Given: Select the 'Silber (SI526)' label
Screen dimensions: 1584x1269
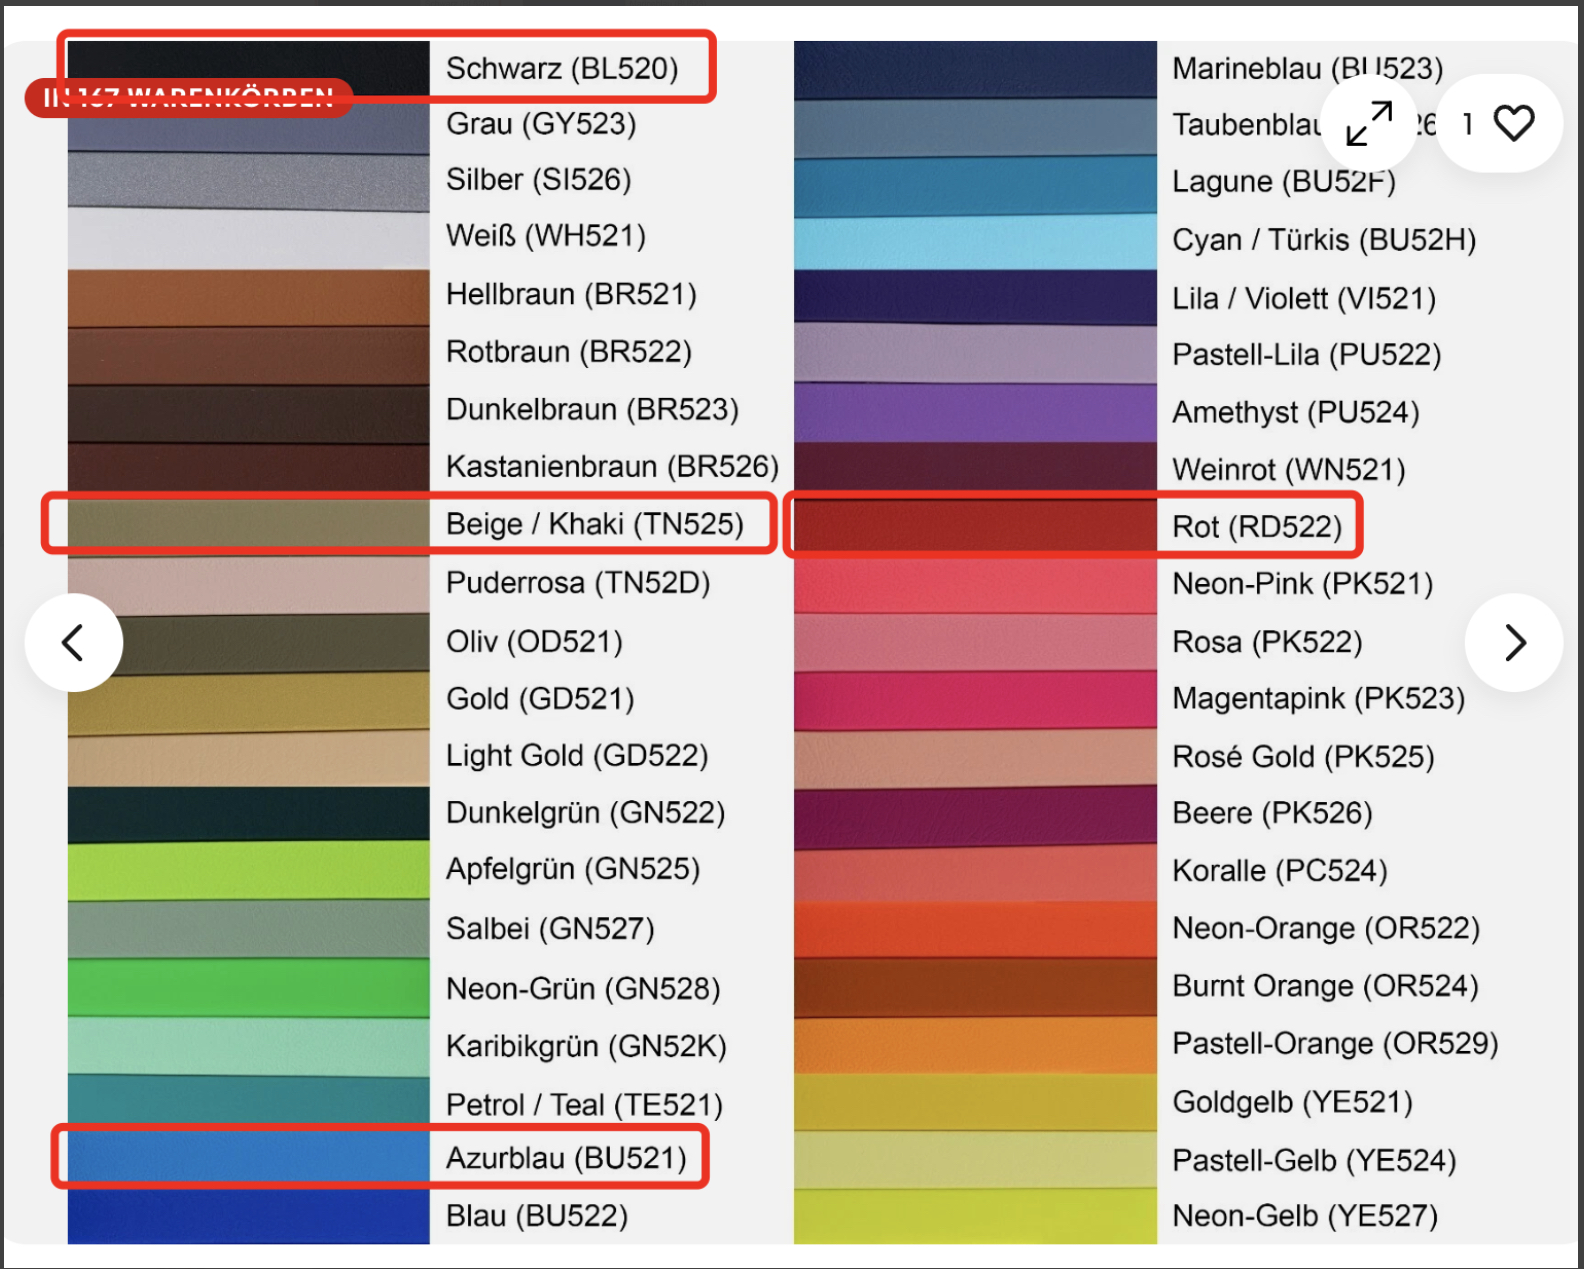Looking at the screenshot, I should pyautogui.click(x=539, y=180).
